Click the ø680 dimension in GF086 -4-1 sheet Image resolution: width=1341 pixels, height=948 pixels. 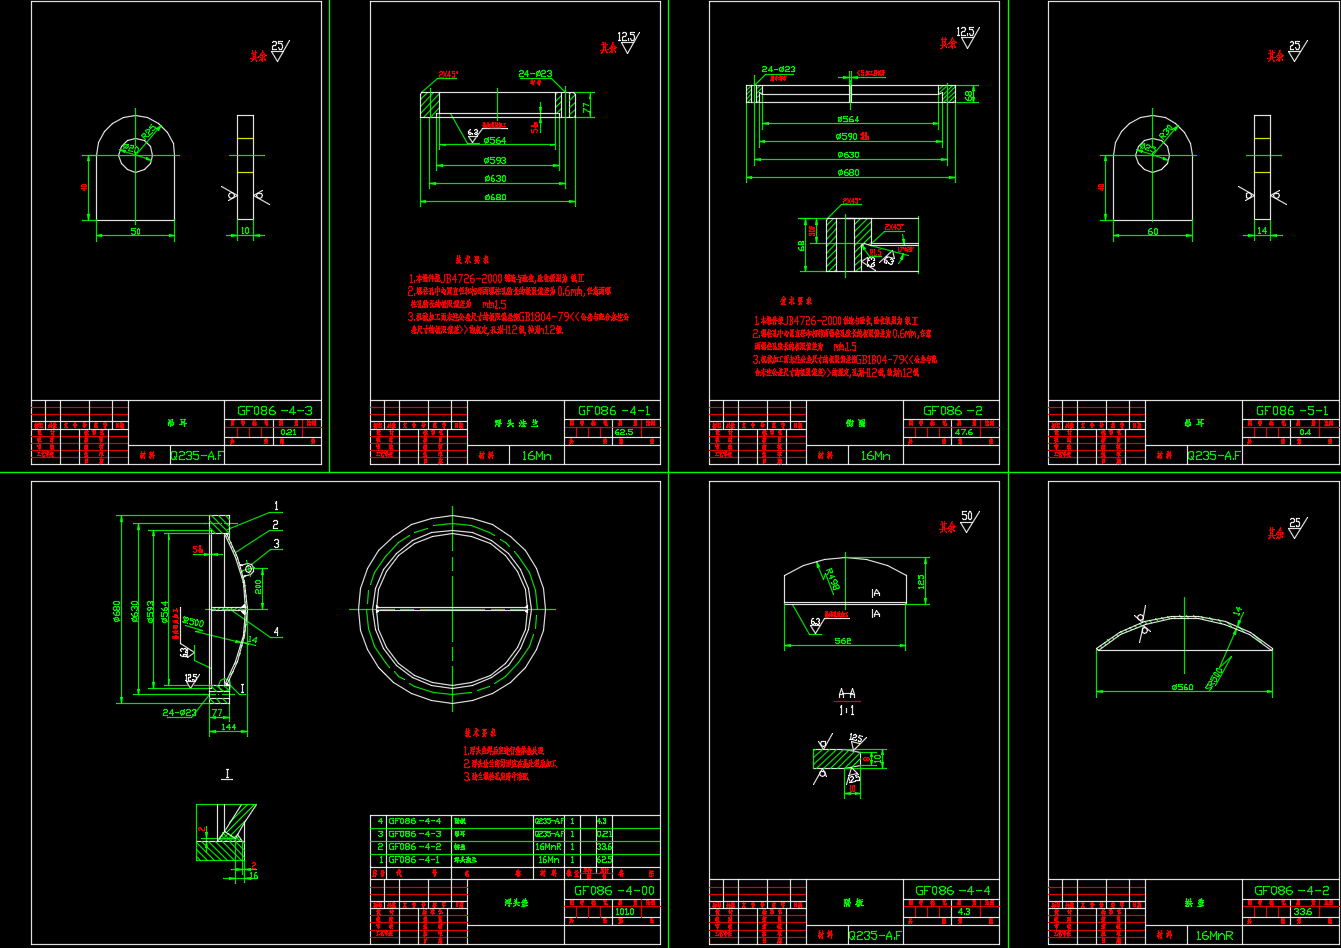coord(495,196)
